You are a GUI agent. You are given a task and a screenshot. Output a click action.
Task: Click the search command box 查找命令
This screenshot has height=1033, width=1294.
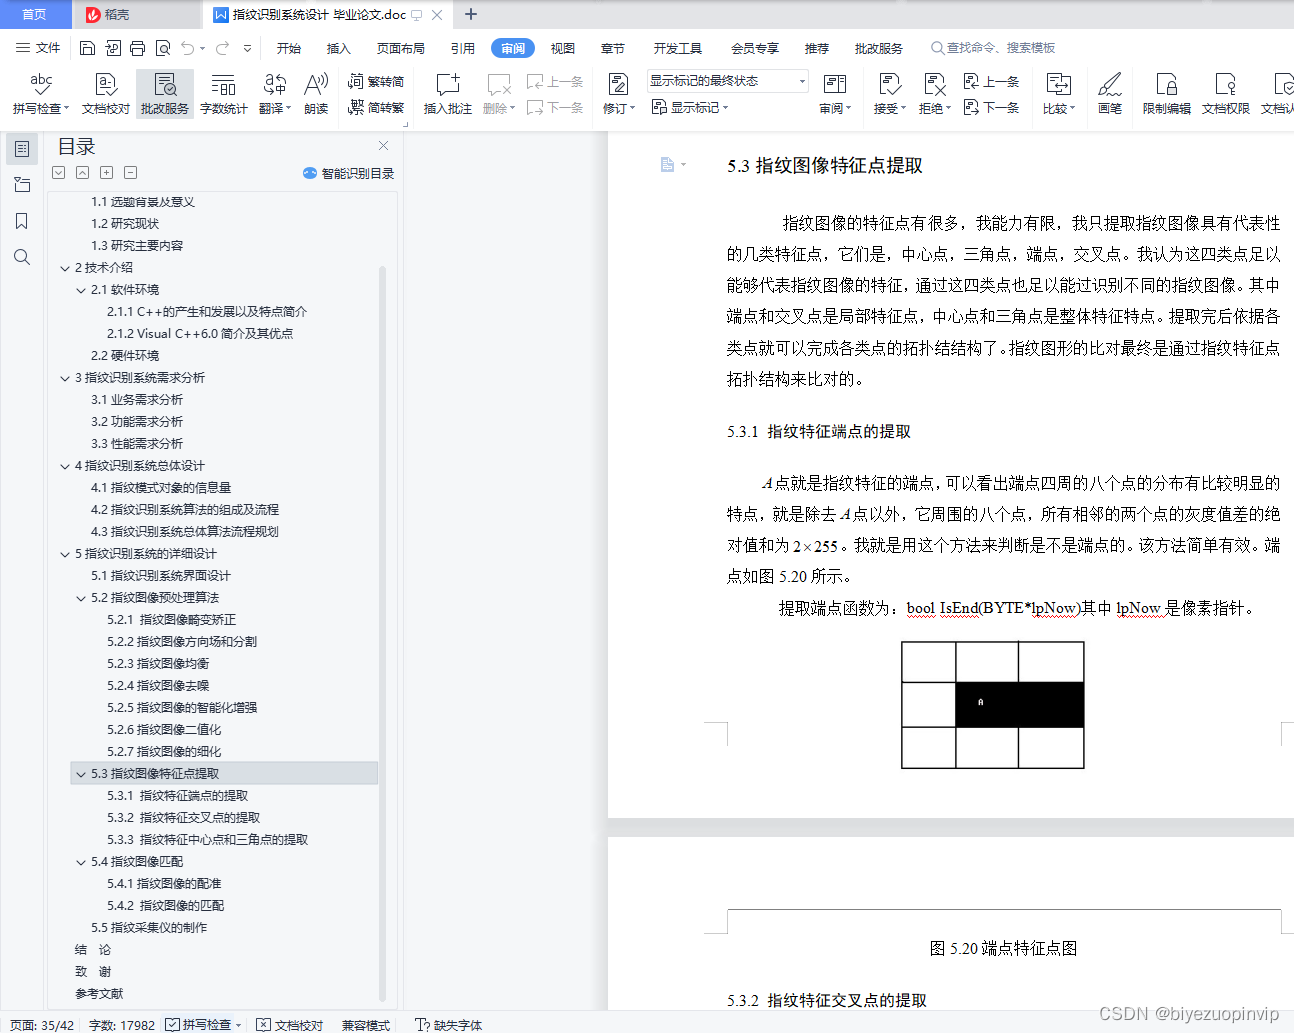993,48
